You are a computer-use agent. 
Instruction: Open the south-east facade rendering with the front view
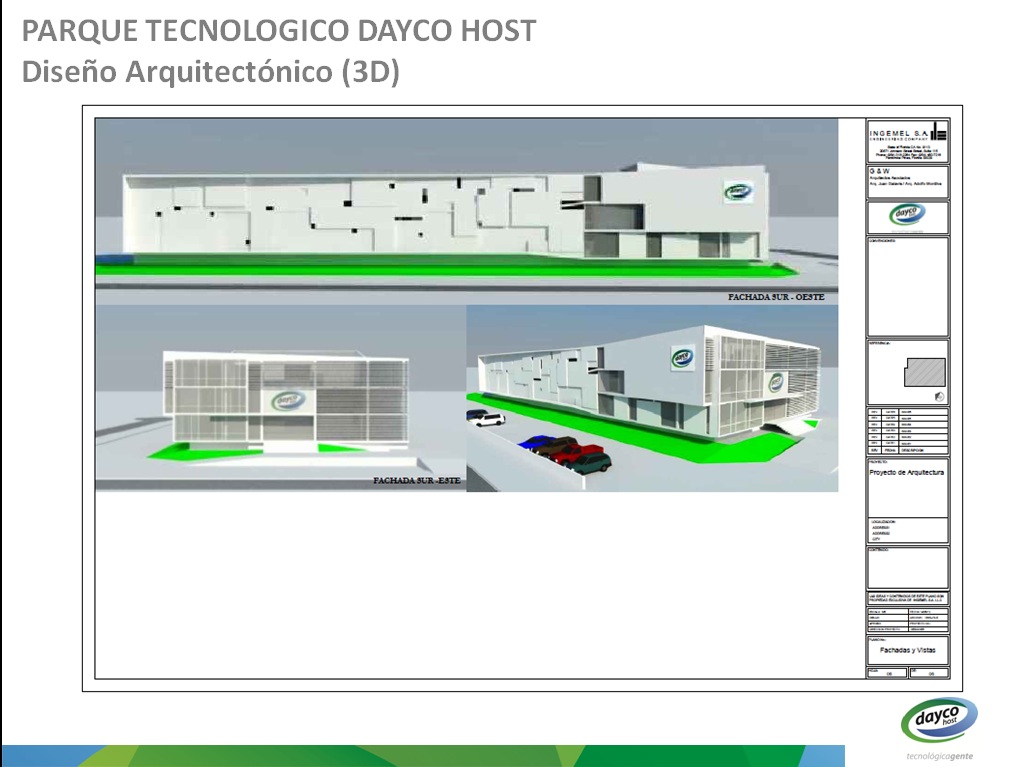(281, 398)
